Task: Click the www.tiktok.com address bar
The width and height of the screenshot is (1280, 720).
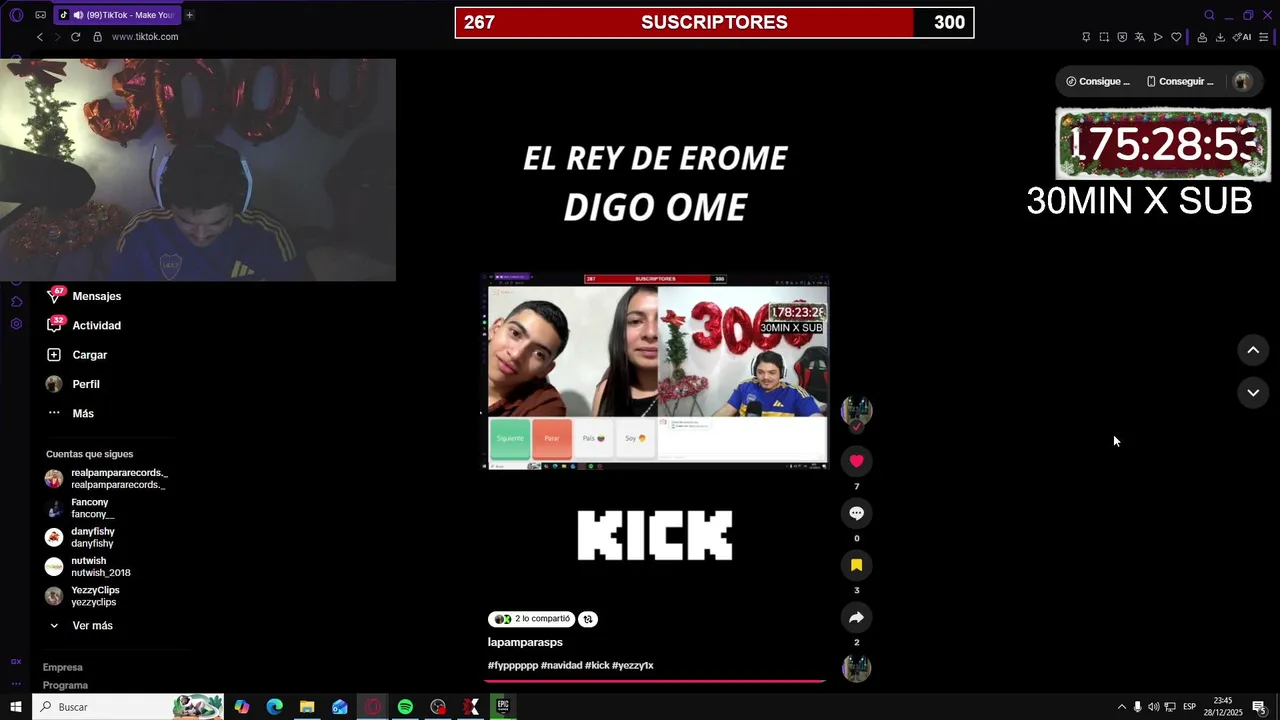Action: point(145,37)
